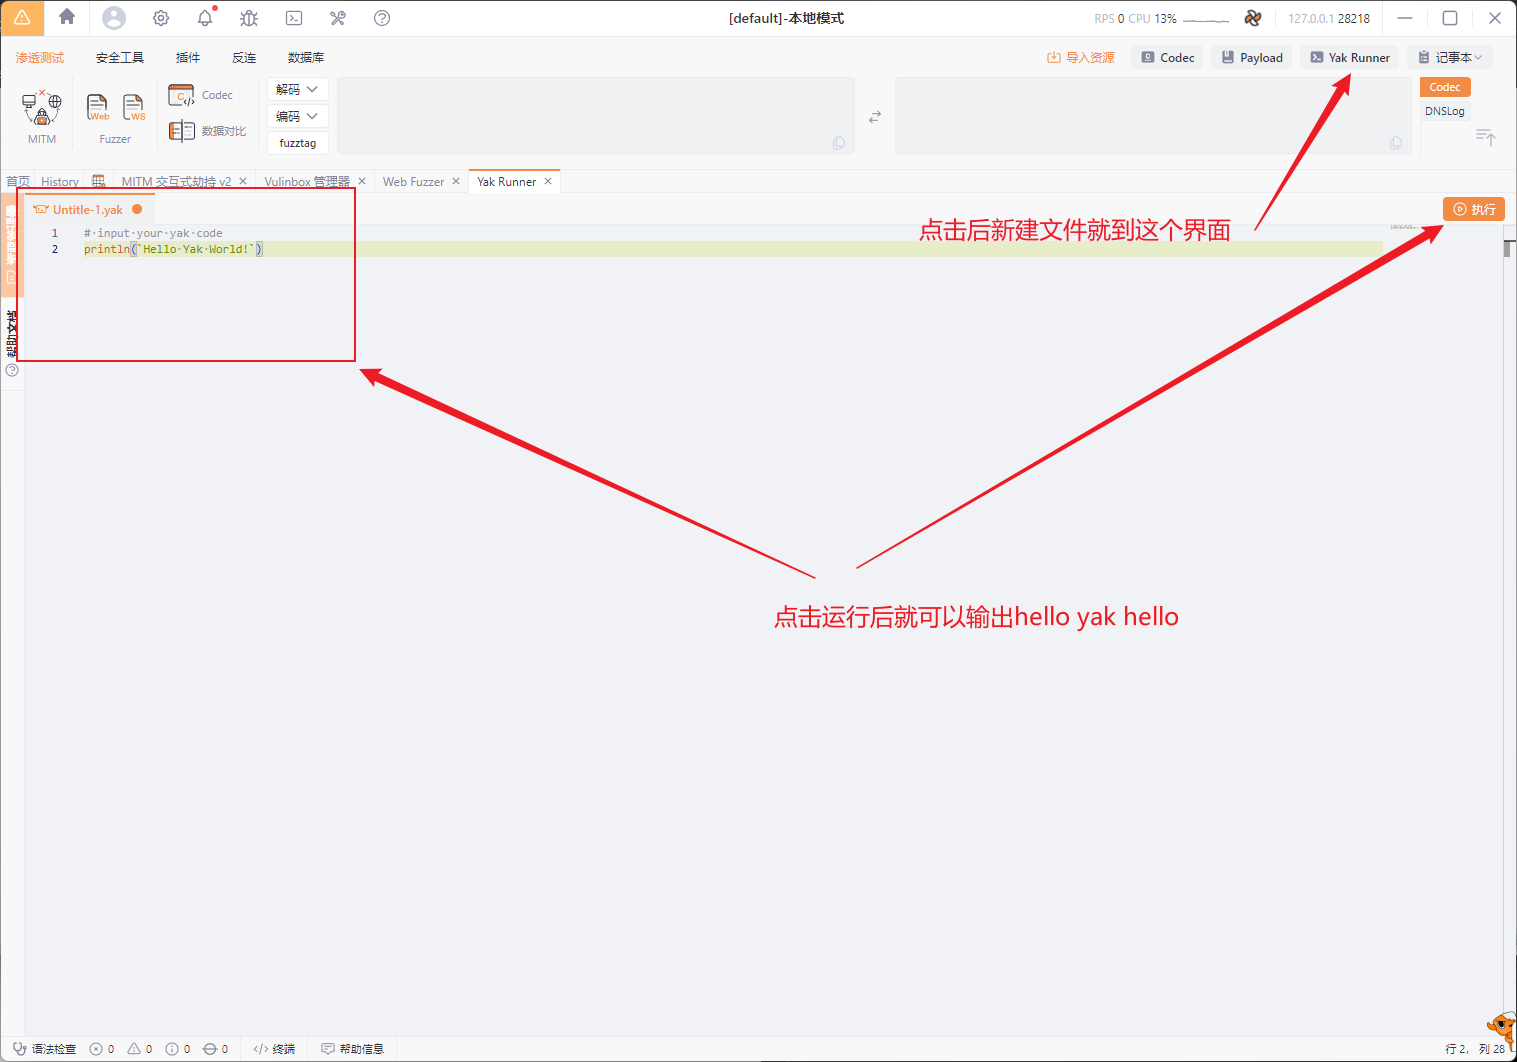
Task: Open the 安全工具 menu
Action: tap(120, 58)
